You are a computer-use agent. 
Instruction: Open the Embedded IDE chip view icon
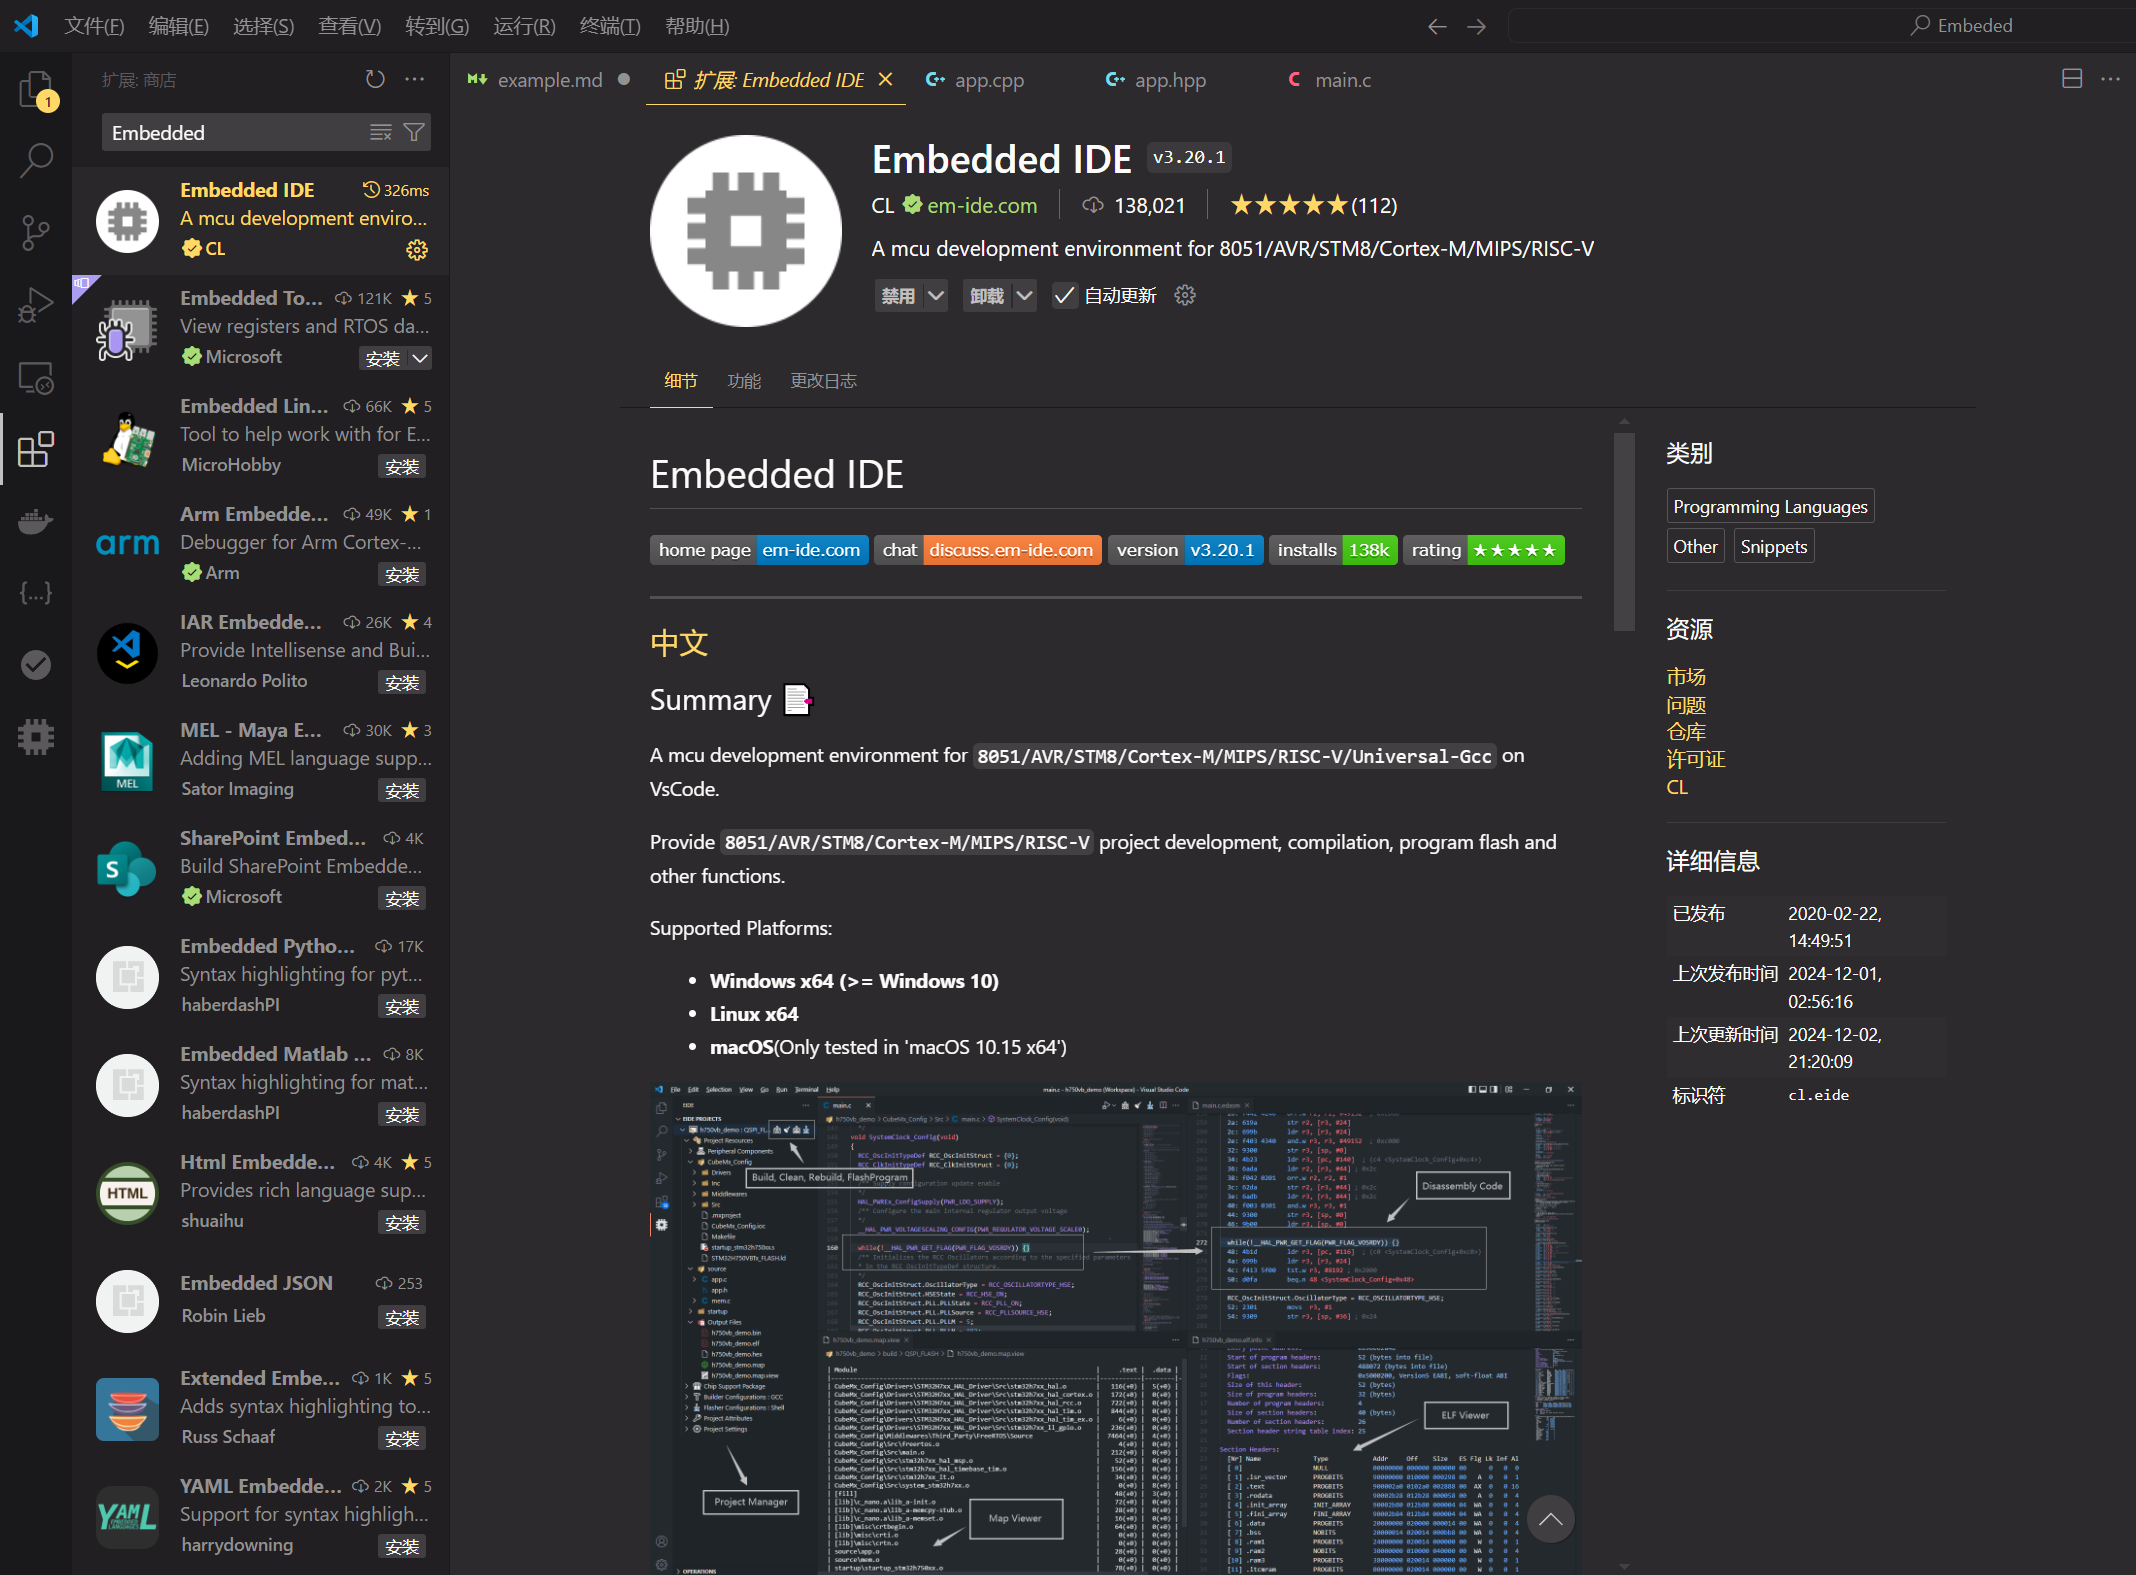(36, 737)
